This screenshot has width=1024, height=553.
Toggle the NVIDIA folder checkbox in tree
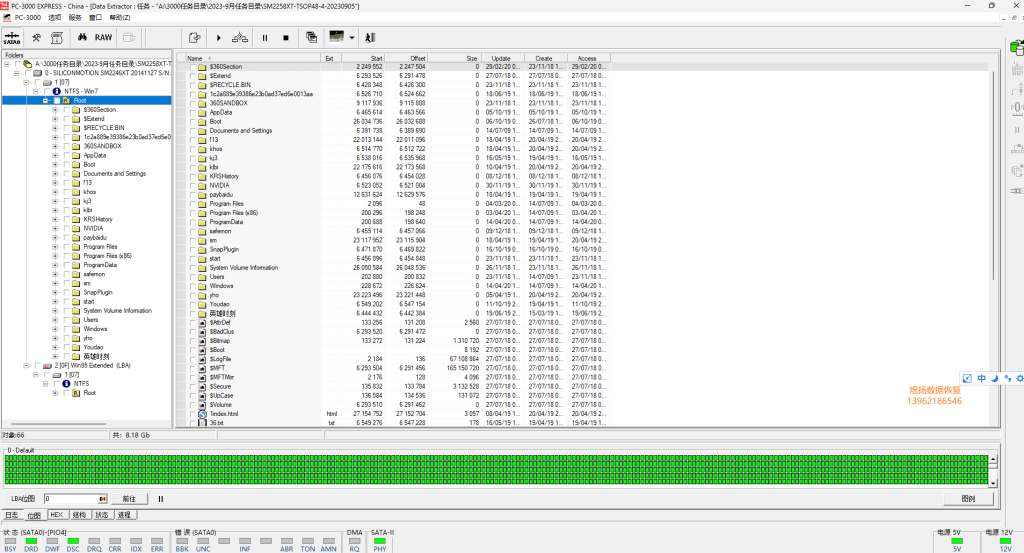pos(66,229)
